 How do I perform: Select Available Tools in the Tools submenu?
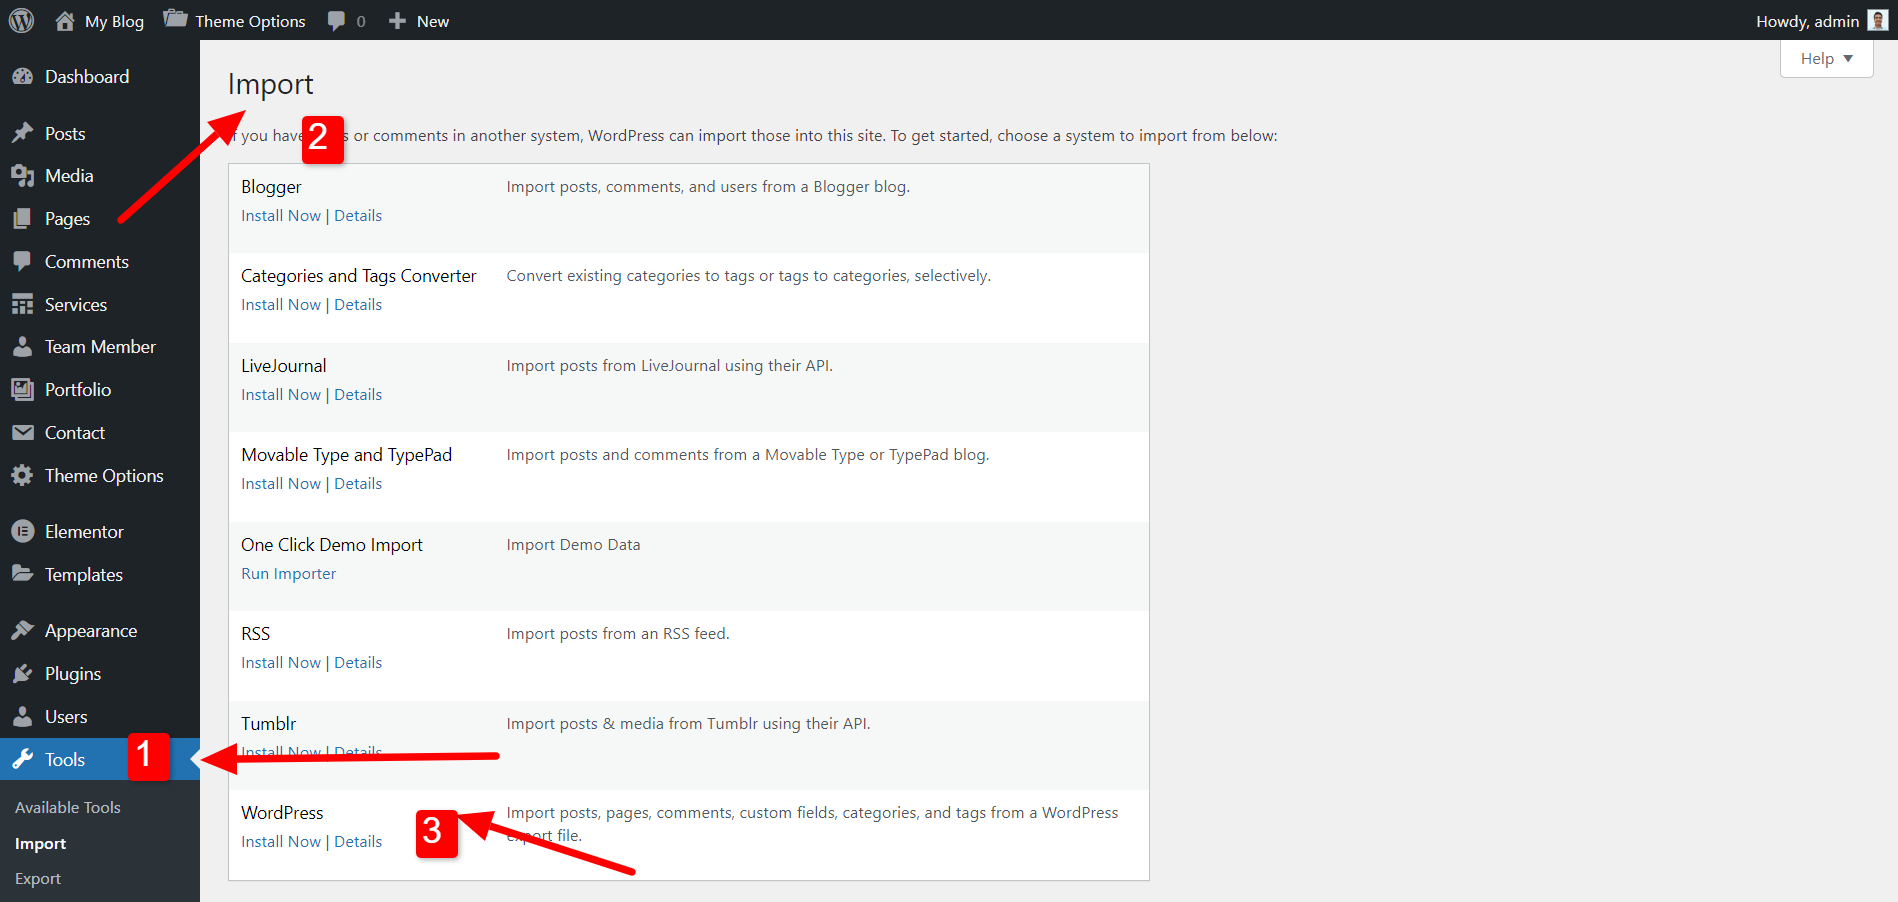point(68,808)
